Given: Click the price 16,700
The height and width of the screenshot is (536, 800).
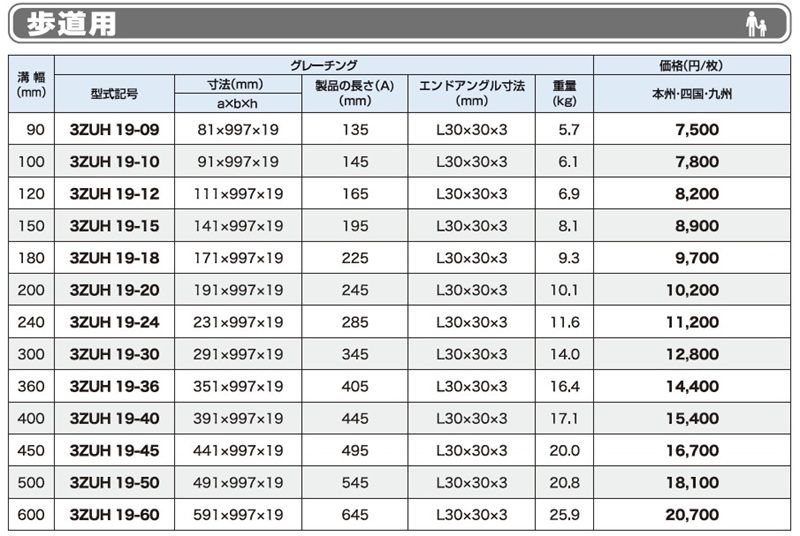Looking at the screenshot, I should click(692, 451).
